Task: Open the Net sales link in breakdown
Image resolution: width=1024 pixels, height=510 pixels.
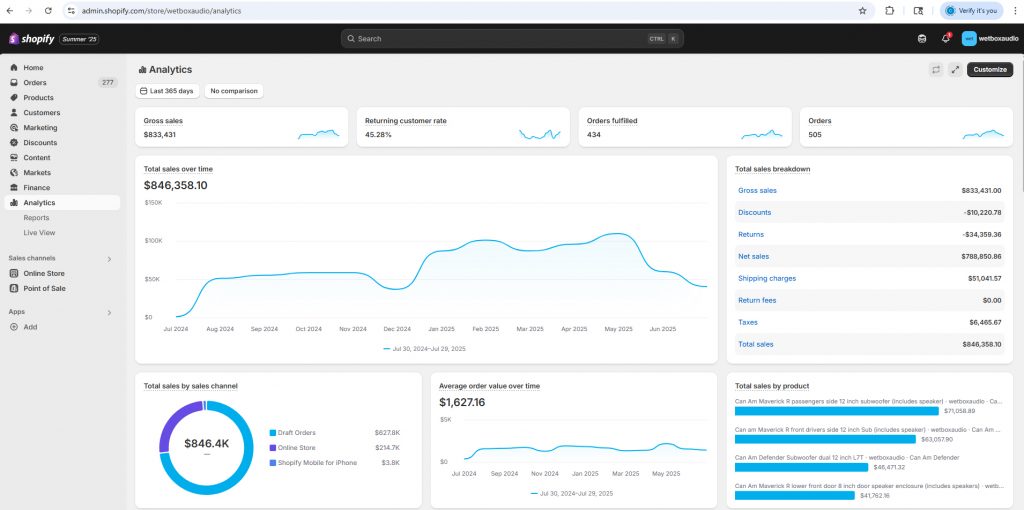Action: (753, 257)
